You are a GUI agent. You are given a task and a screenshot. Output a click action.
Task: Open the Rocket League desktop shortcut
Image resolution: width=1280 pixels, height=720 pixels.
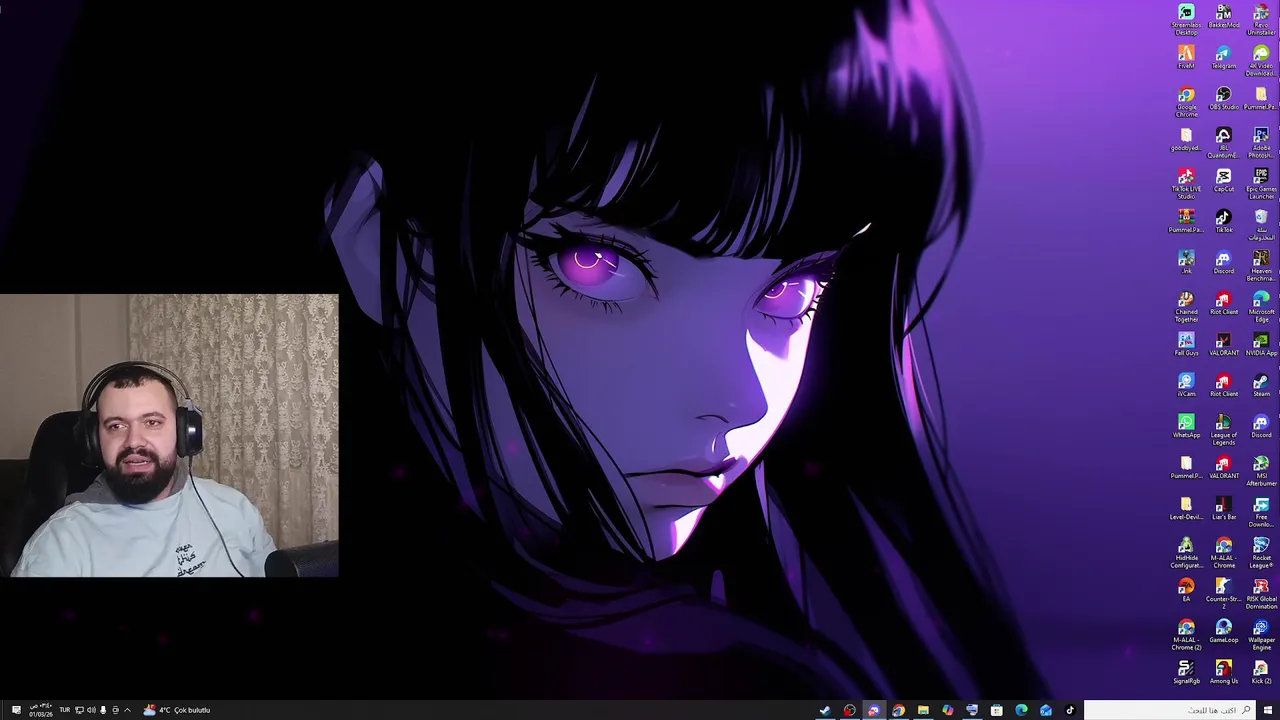pyautogui.click(x=1261, y=553)
